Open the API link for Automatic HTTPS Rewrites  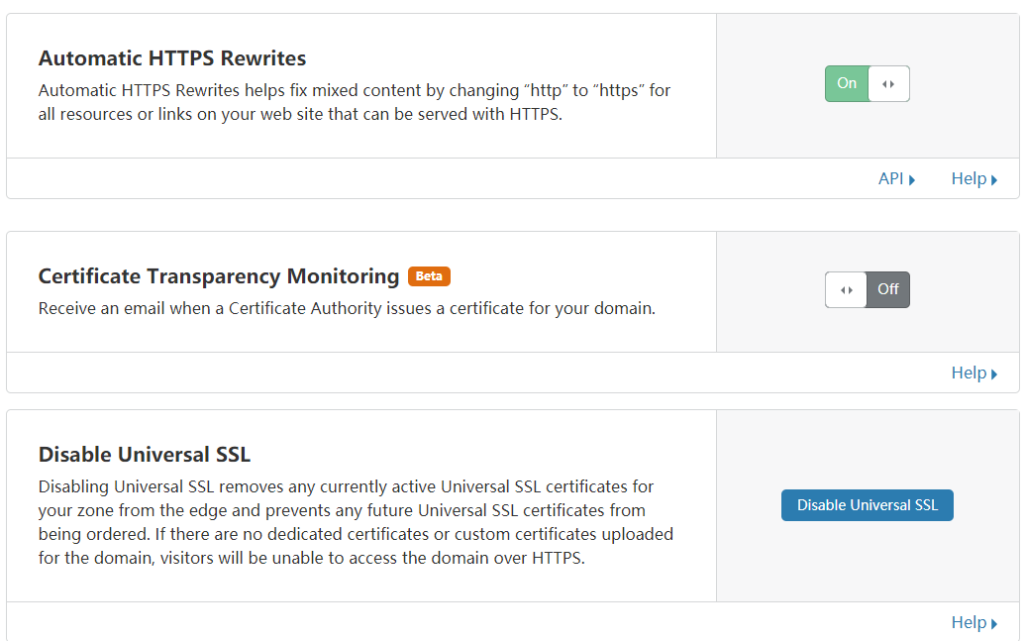(x=896, y=179)
